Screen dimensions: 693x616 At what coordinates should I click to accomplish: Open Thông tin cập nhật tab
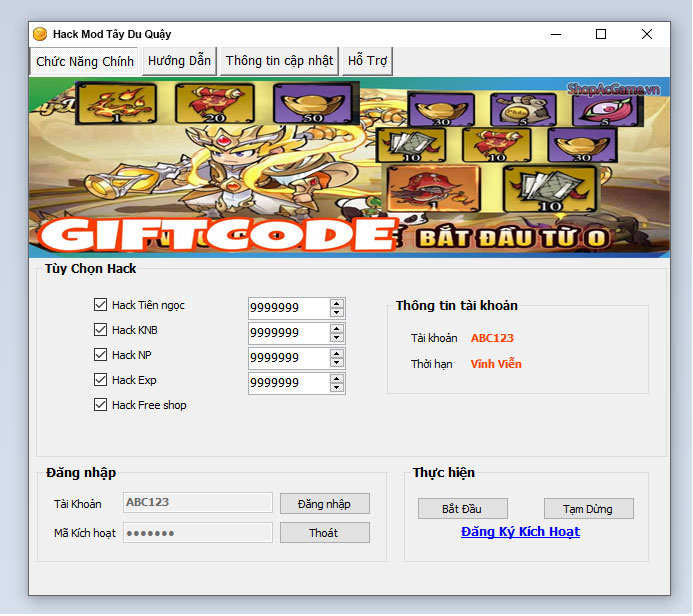point(279,61)
